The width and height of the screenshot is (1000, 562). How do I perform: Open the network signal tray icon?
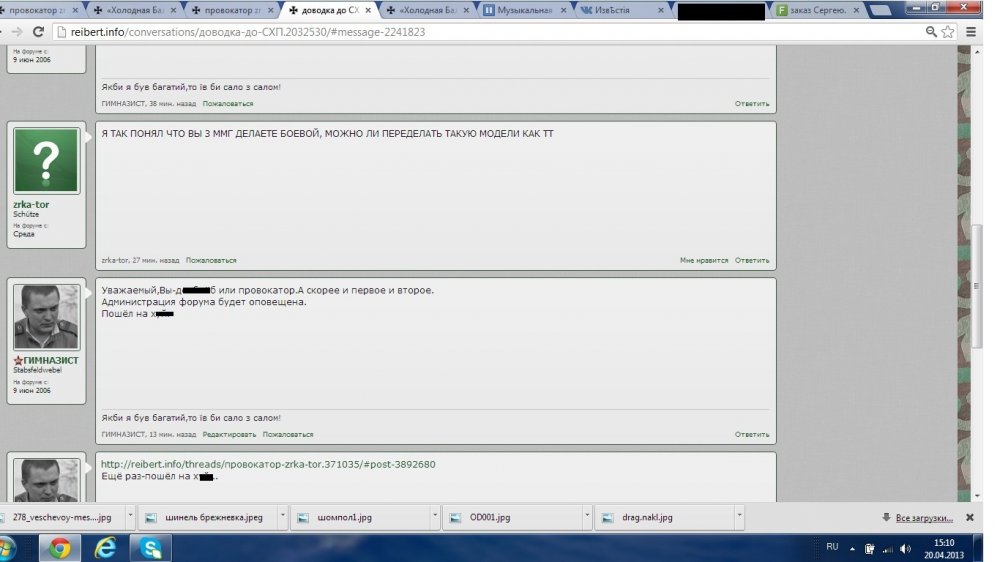coord(888,549)
